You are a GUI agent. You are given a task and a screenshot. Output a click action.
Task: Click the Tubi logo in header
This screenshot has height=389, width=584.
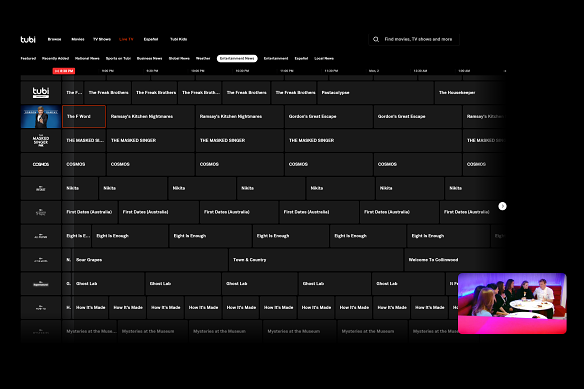[28, 39]
